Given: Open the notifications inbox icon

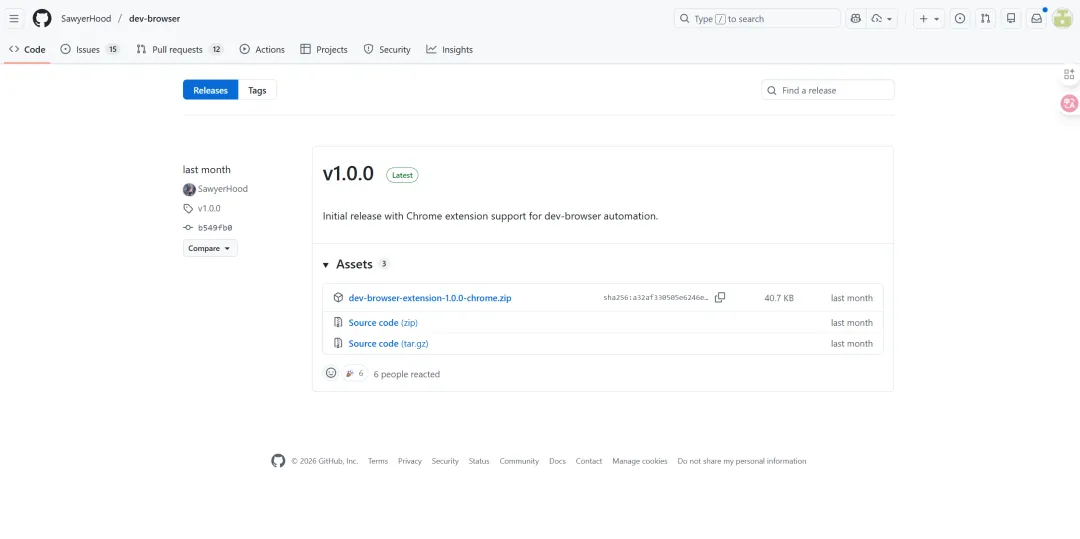Looking at the screenshot, I should (1036, 18).
